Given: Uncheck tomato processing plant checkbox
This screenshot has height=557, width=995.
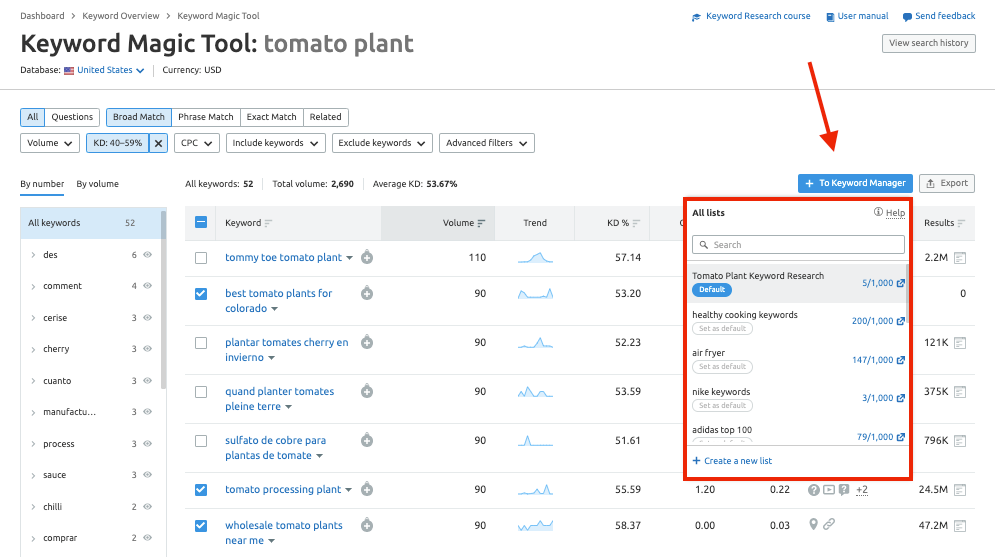Looking at the screenshot, I should pyautogui.click(x=201, y=490).
